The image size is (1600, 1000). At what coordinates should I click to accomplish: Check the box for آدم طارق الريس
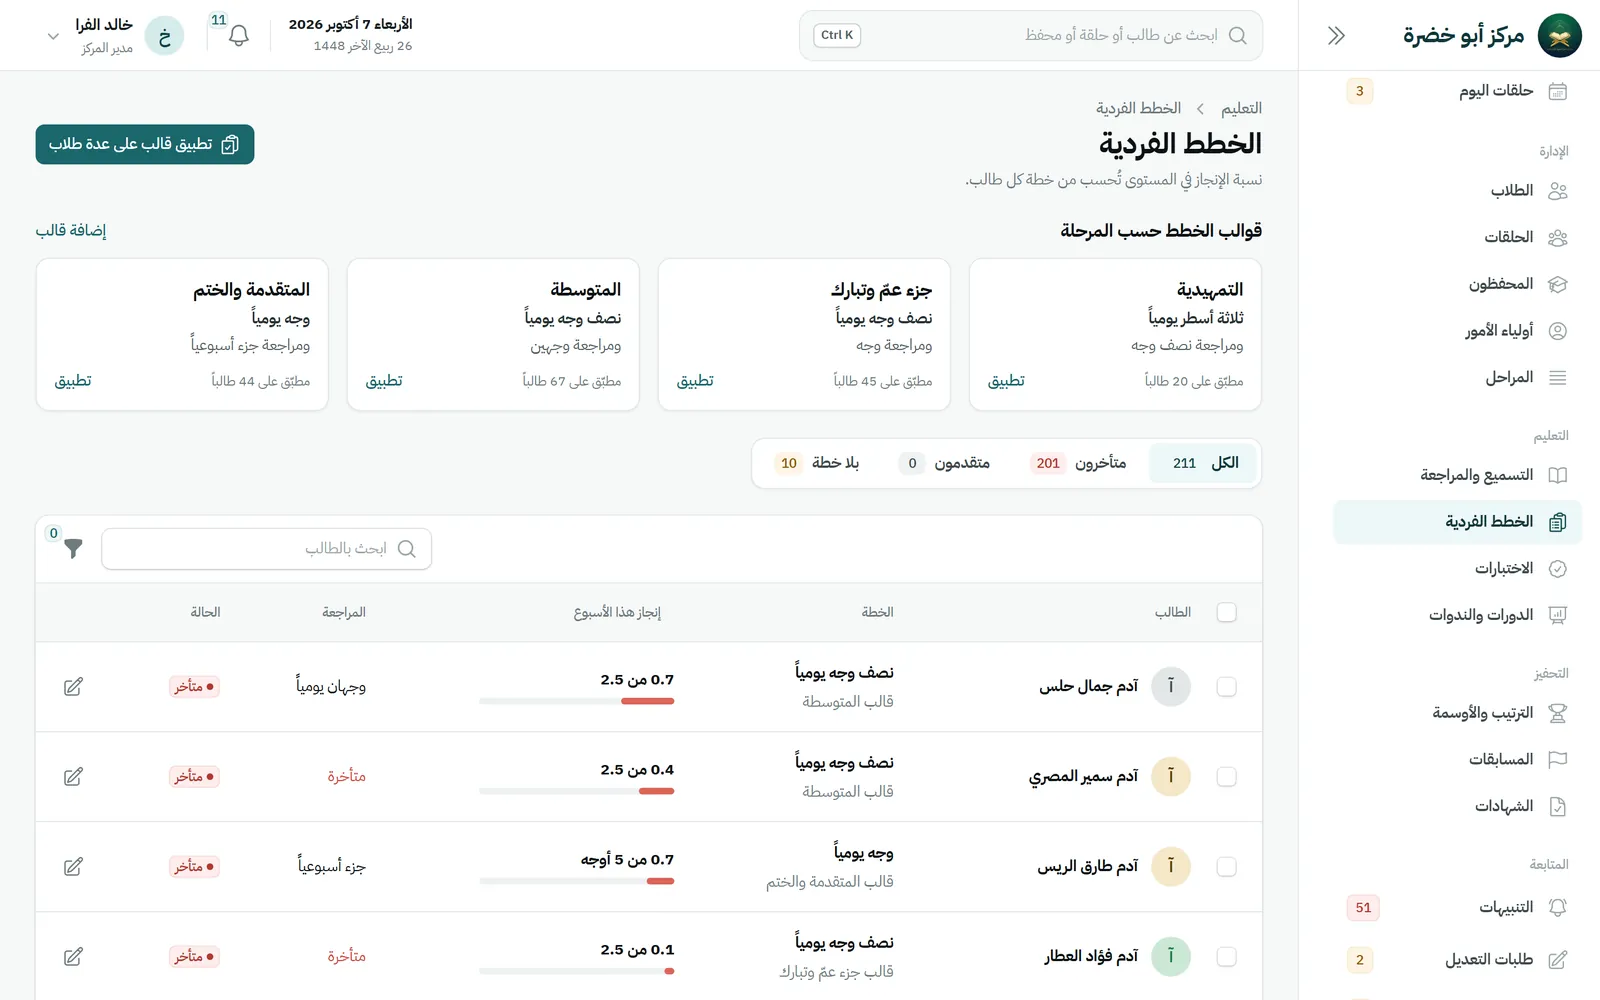(1227, 867)
